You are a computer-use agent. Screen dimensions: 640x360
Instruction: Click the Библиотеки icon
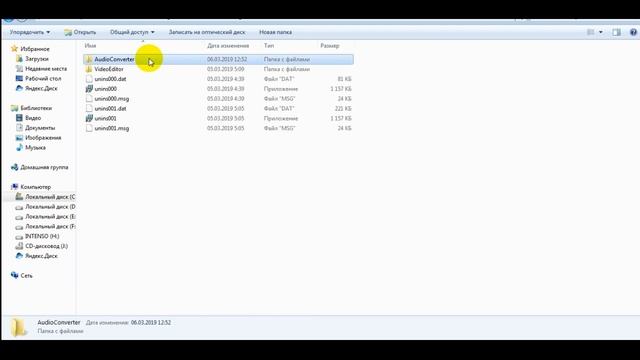14,108
